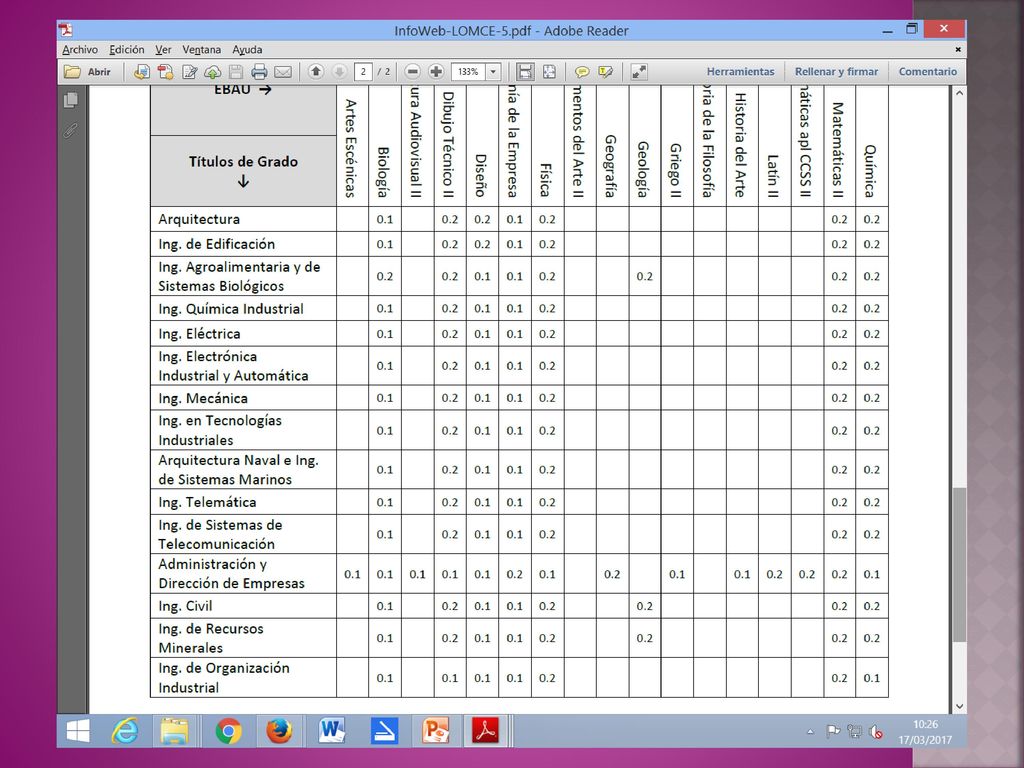Screen dimensions: 1024x768
Task: Switch to read mode view
Action: tap(639, 72)
